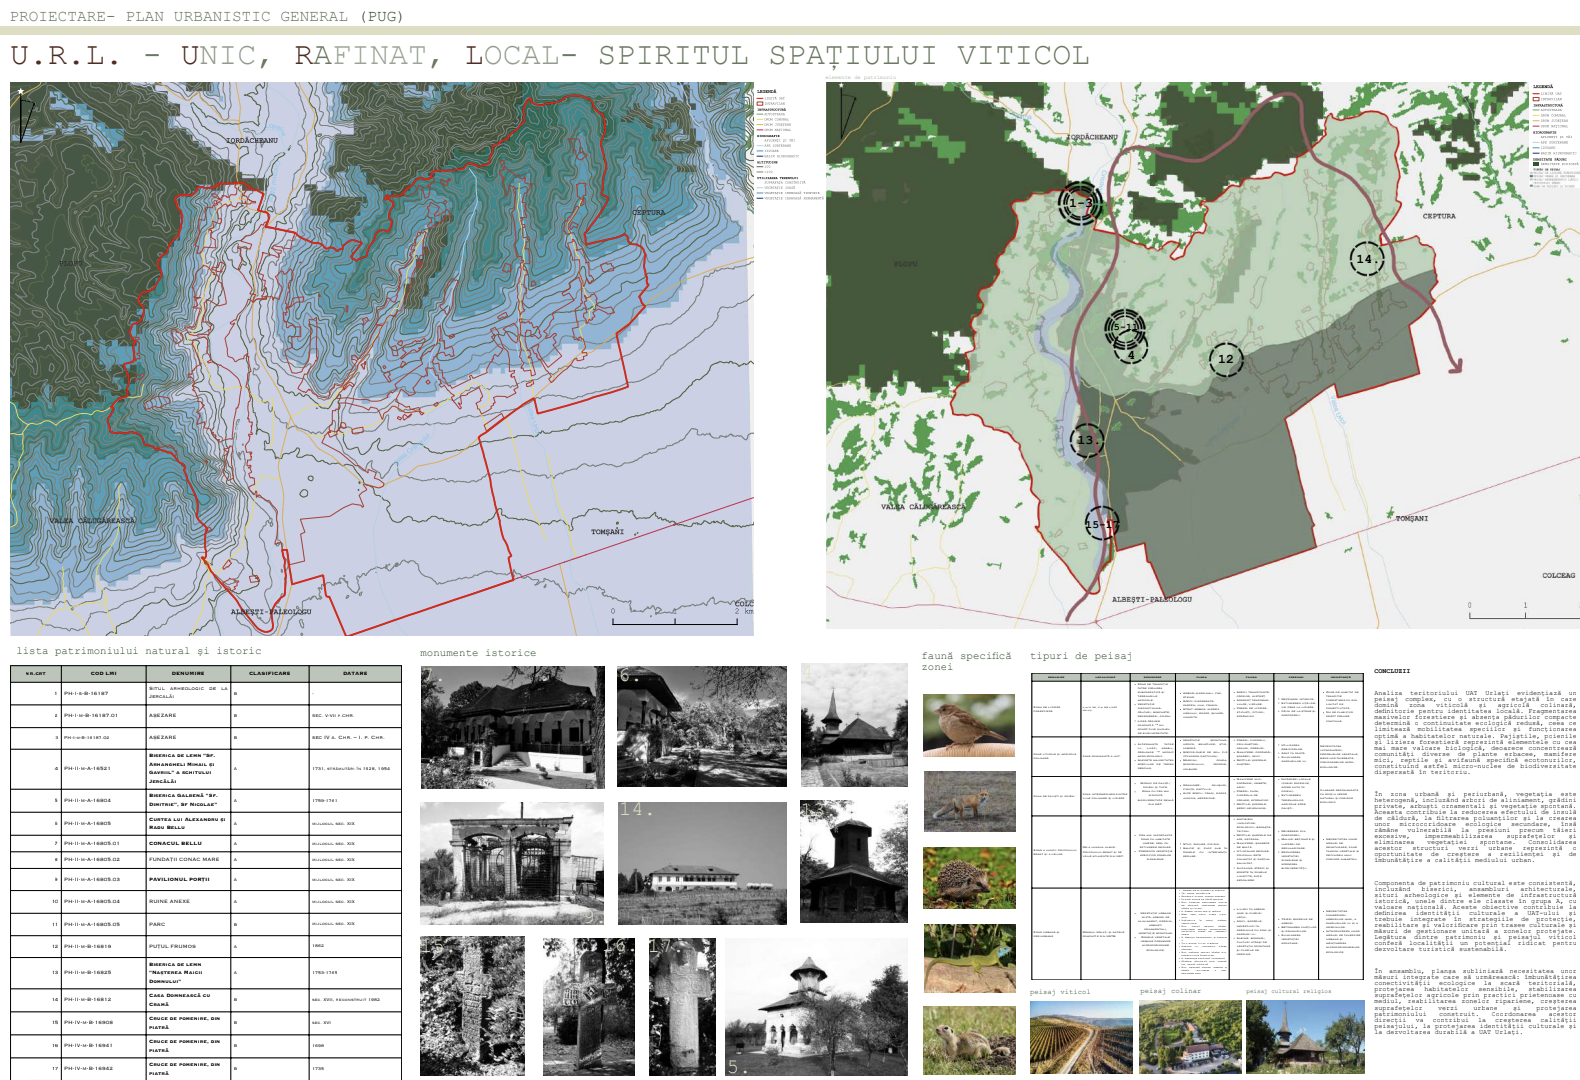The height and width of the screenshot is (1080, 1580).
Task: Open the sparrow photo under faună specifică
Action: 969,725
